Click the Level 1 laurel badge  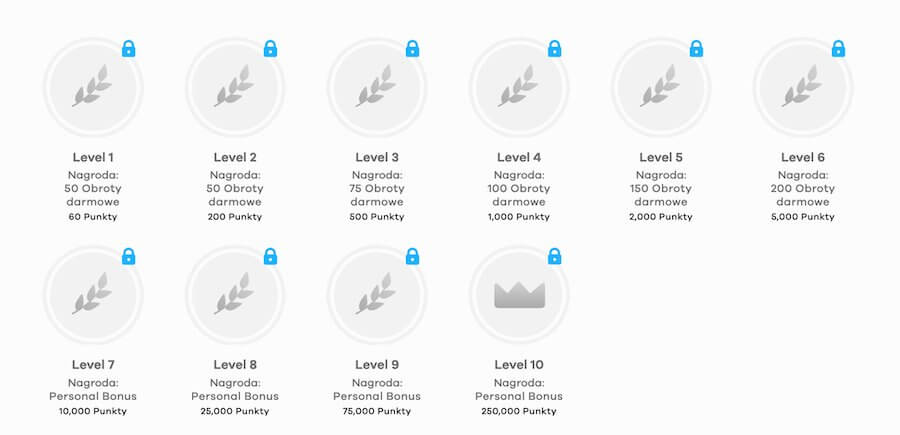click(x=93, y=87)
